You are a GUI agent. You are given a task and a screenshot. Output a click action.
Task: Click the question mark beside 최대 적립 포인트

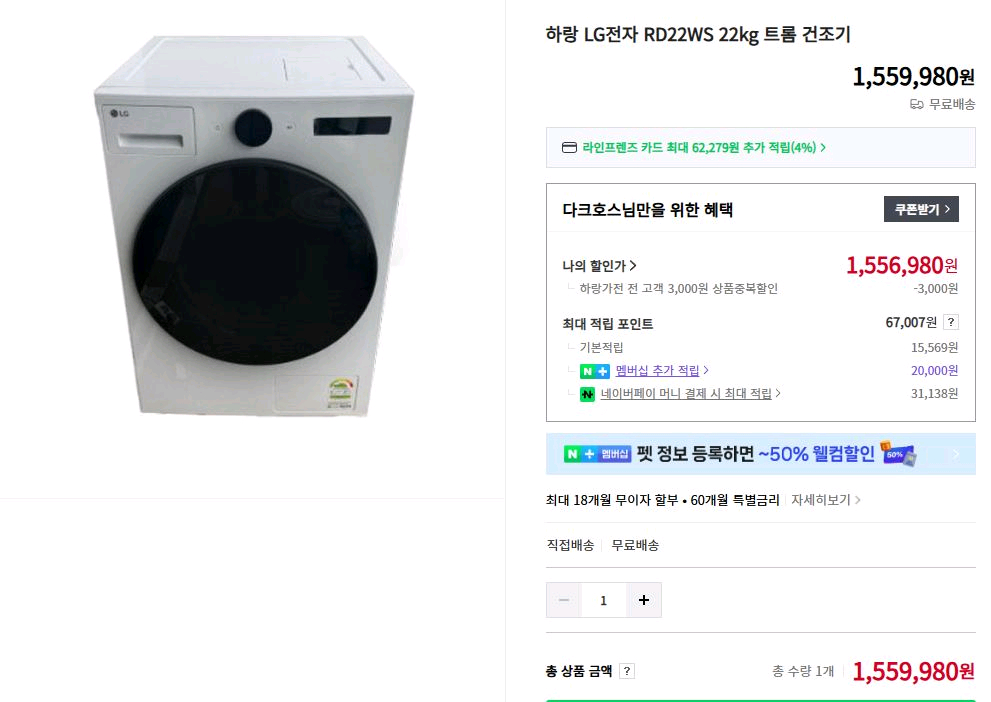951,322
